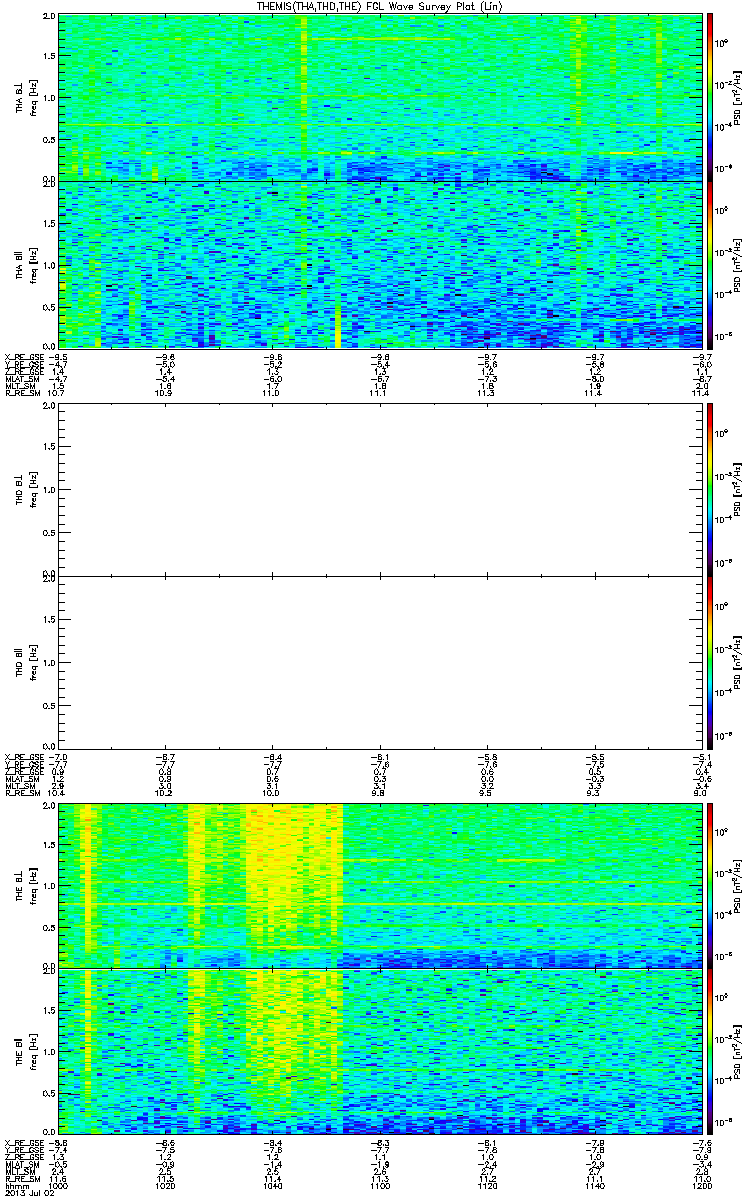Click the THA B-parallel spectrogram panel
The width and height of the screenshot is (750, 1200).
tap(379, 264)
